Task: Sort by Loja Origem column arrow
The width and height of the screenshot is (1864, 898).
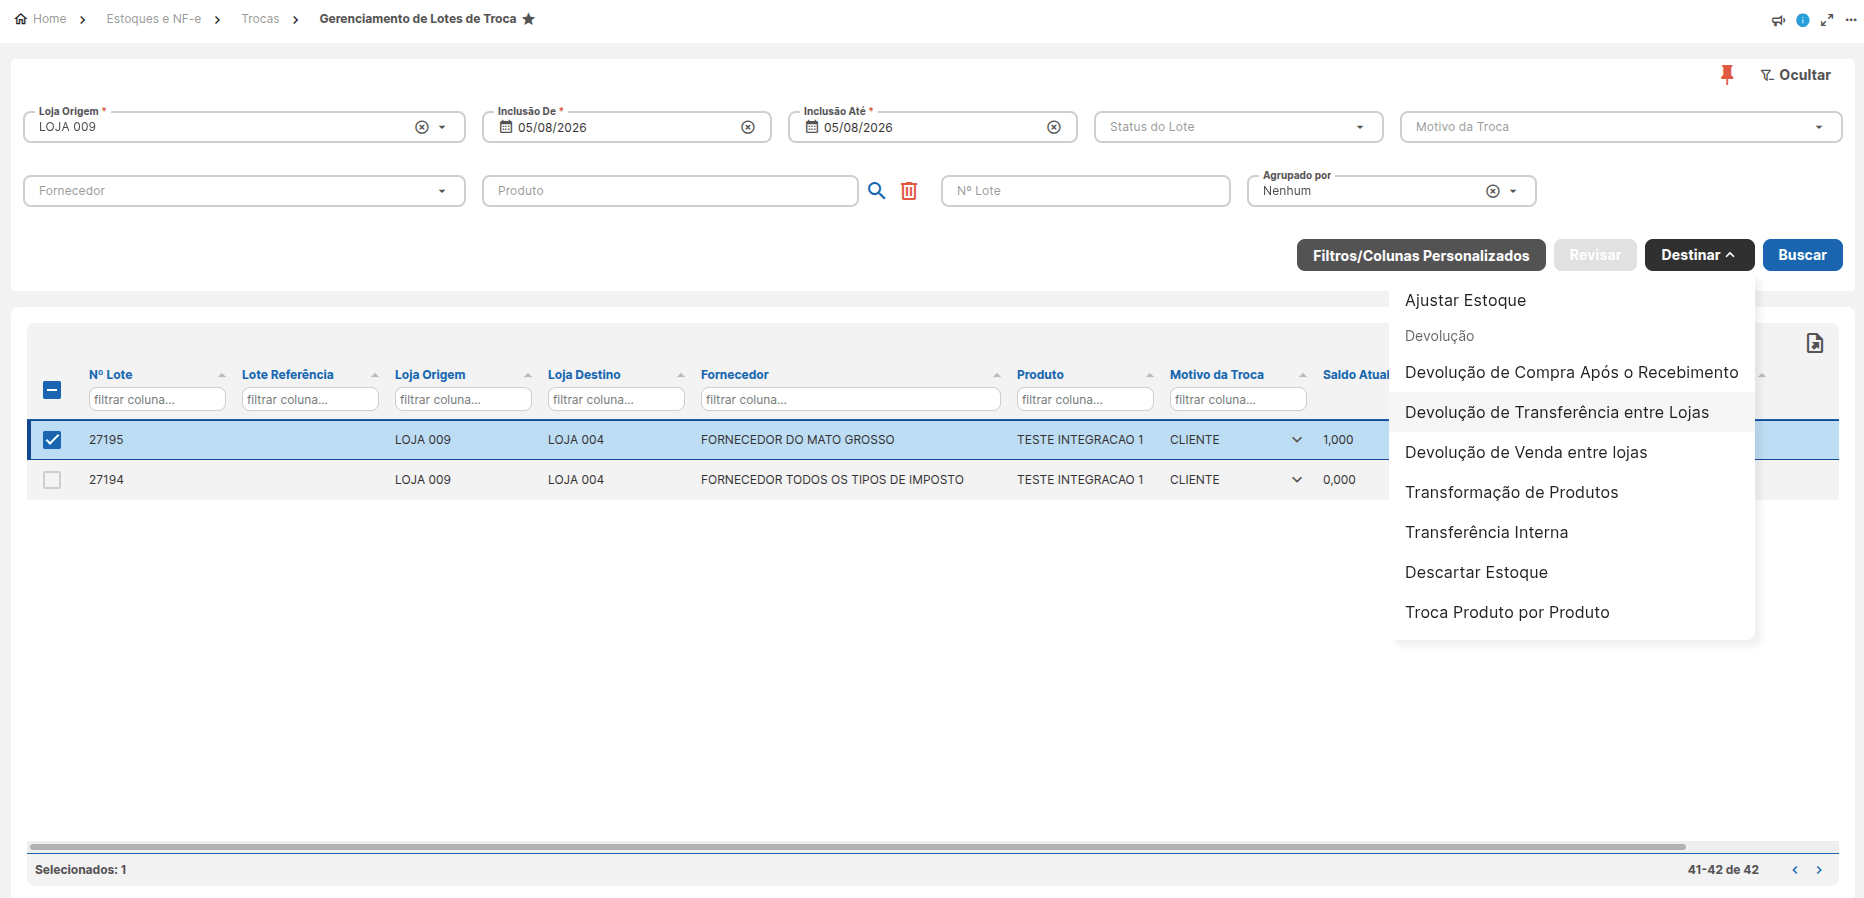Action: coord(527,375)
